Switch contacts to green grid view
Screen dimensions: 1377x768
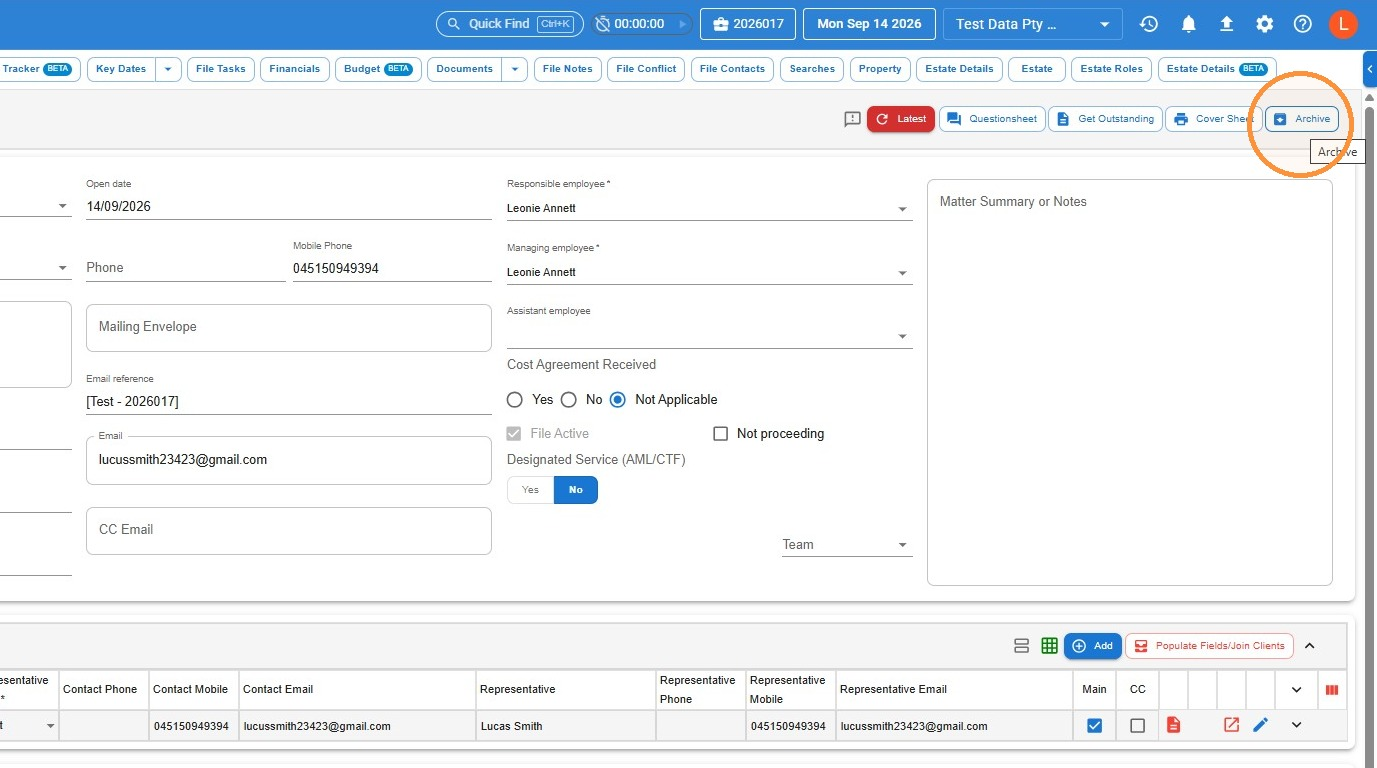pos(1049,646)
